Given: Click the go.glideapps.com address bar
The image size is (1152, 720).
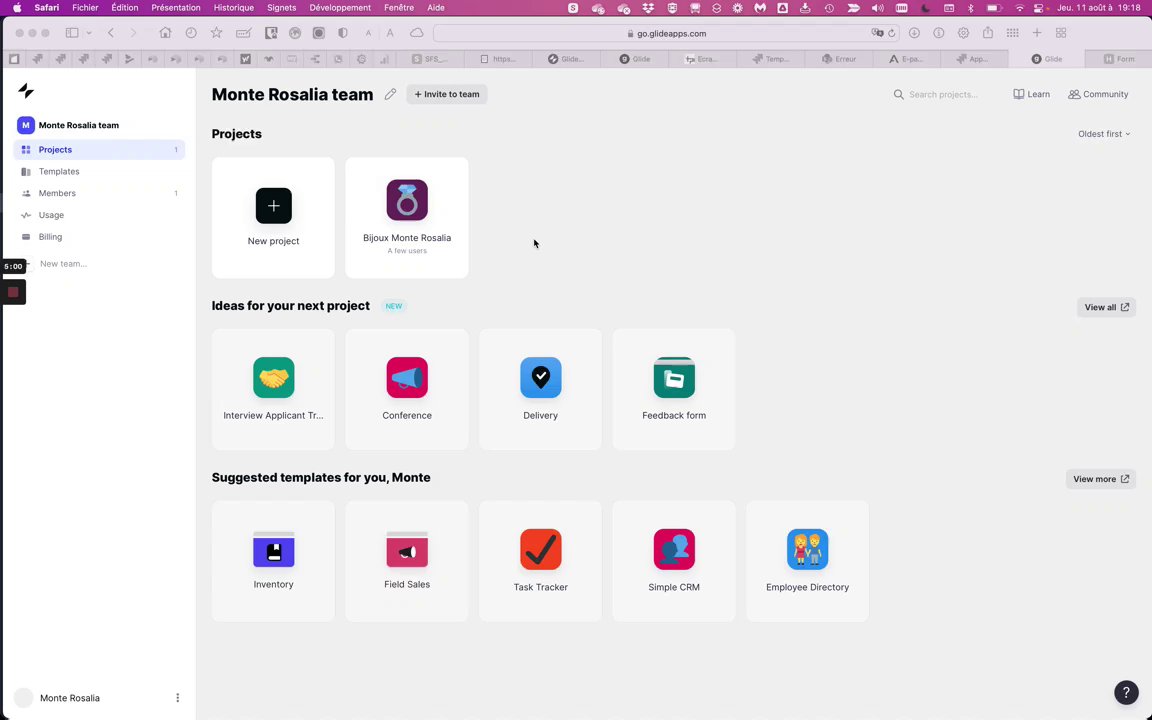Looking at the screenshot, I should [666, 33].
